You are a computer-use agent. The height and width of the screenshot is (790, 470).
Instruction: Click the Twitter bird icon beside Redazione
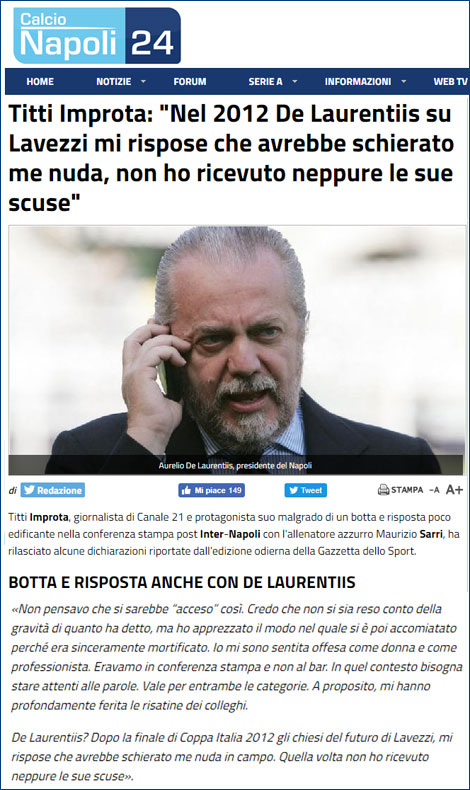tap(29, 490)
